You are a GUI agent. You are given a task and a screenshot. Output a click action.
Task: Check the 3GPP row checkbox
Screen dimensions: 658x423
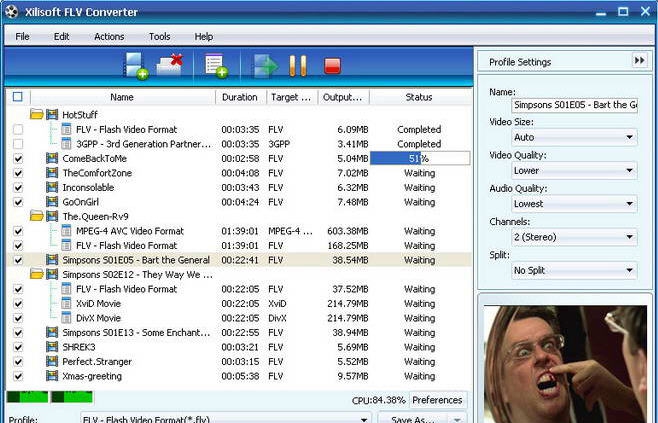[x=18, y=144]
